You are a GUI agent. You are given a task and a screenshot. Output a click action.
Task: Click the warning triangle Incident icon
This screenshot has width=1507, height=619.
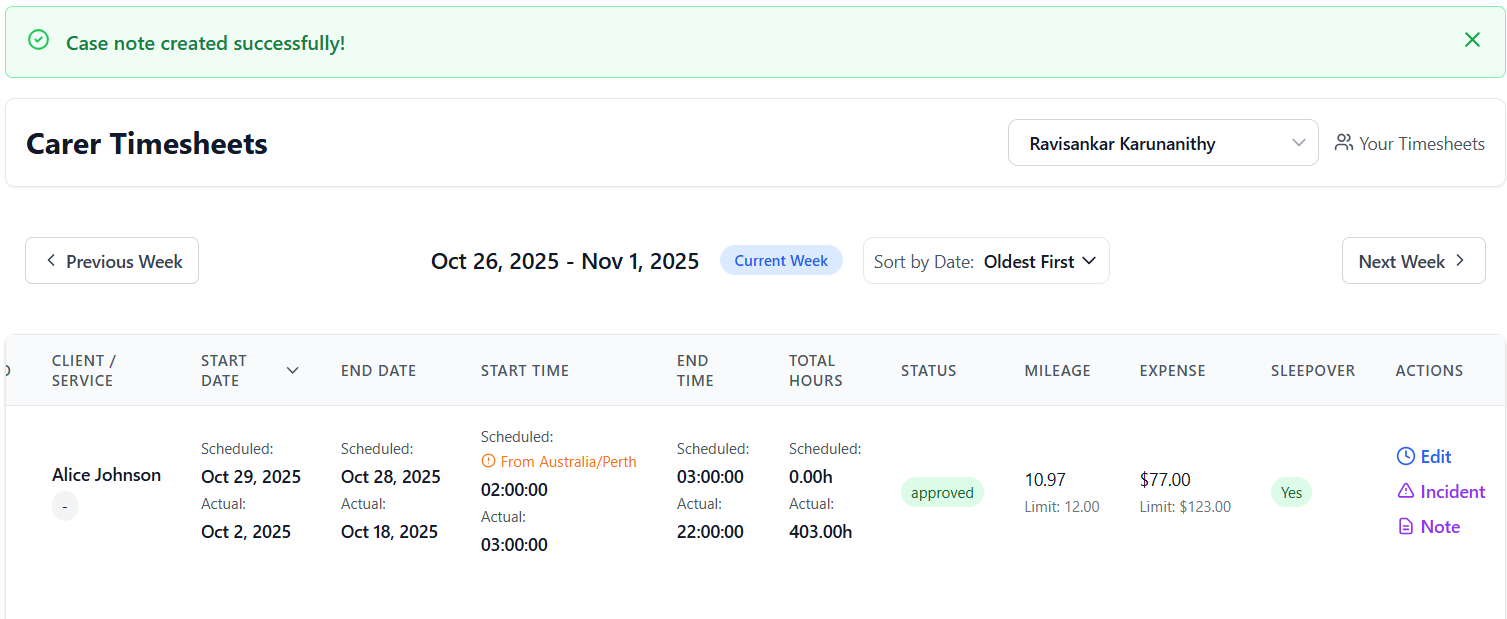(x=1406, y=491)
